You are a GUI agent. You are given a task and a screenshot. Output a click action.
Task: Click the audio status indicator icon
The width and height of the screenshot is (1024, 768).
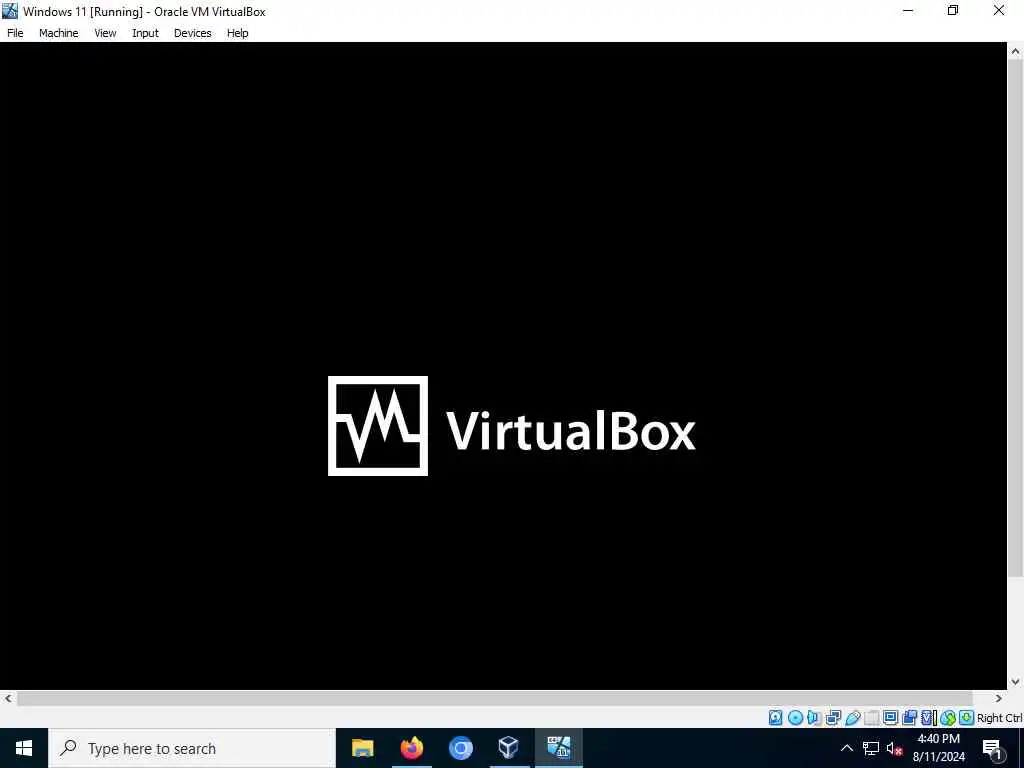coord(813,718)
